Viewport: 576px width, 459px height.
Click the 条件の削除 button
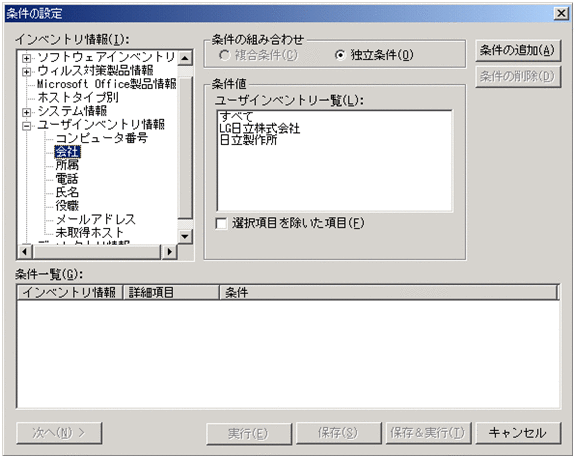[518, 76]
